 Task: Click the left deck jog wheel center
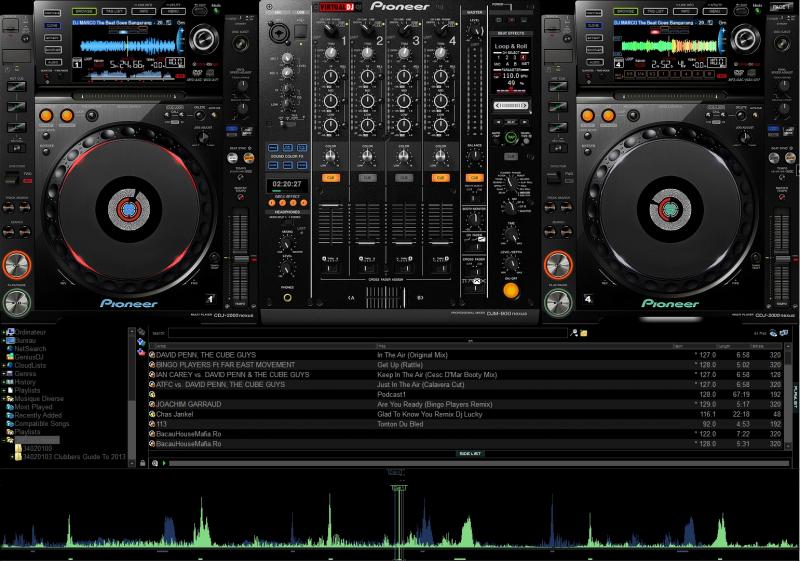tap(129, 210)
